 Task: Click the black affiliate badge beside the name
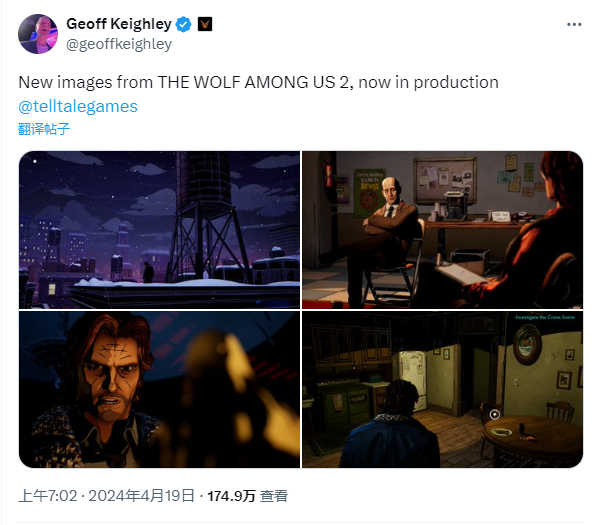pos(205,24)
